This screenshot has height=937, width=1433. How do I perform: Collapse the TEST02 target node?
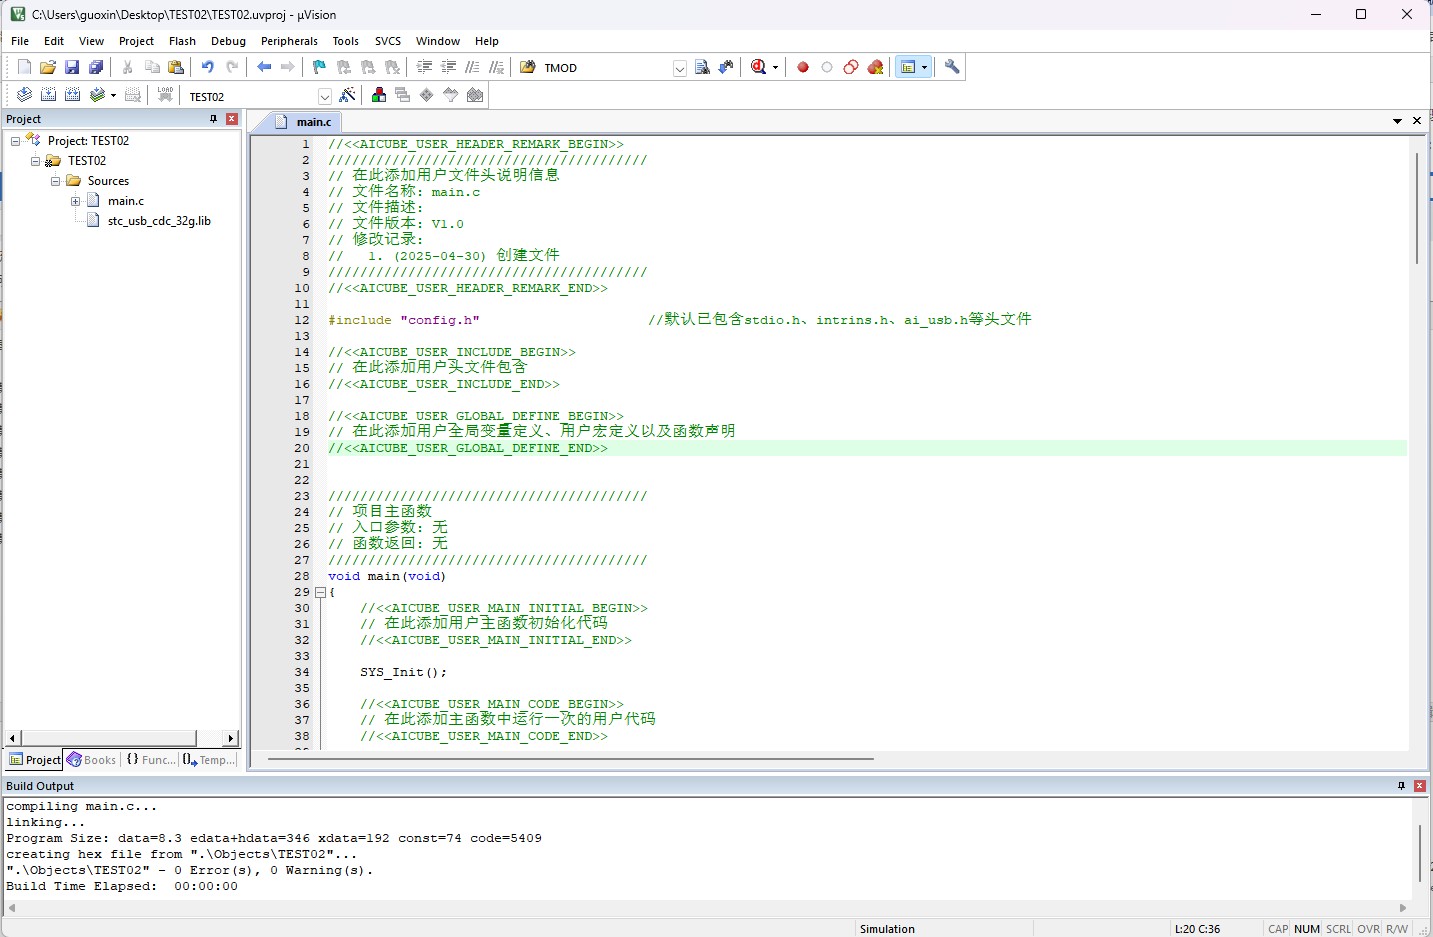pyautogui.click(x=35, y=161)
